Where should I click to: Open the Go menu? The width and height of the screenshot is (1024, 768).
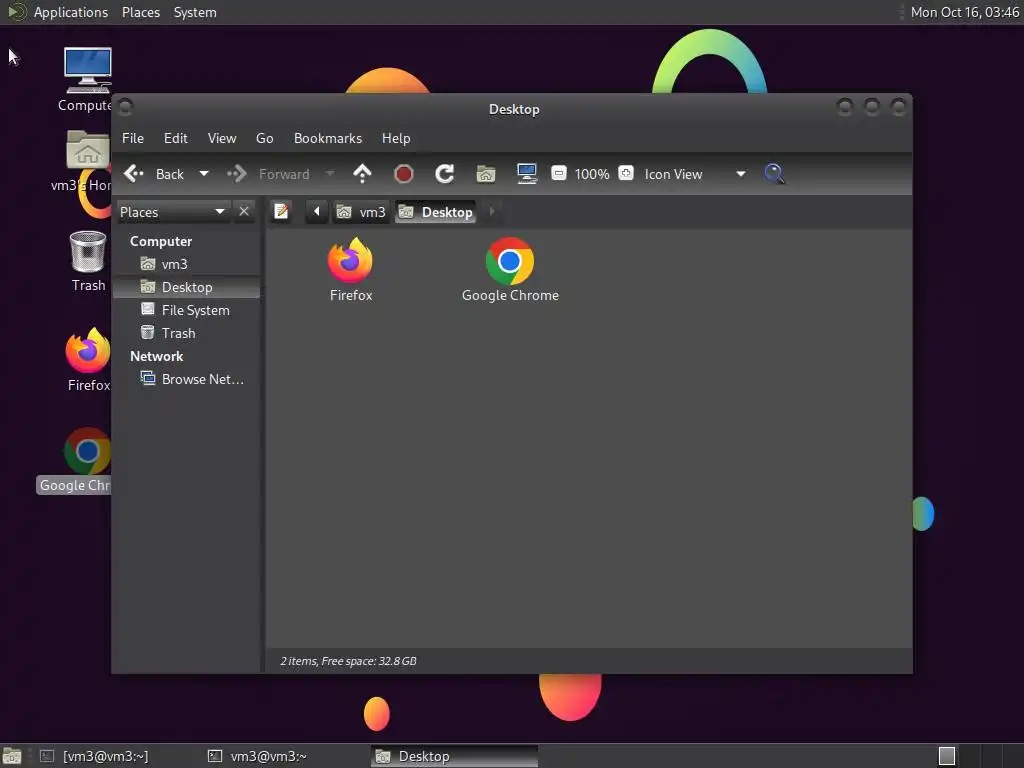click(264, 138)
